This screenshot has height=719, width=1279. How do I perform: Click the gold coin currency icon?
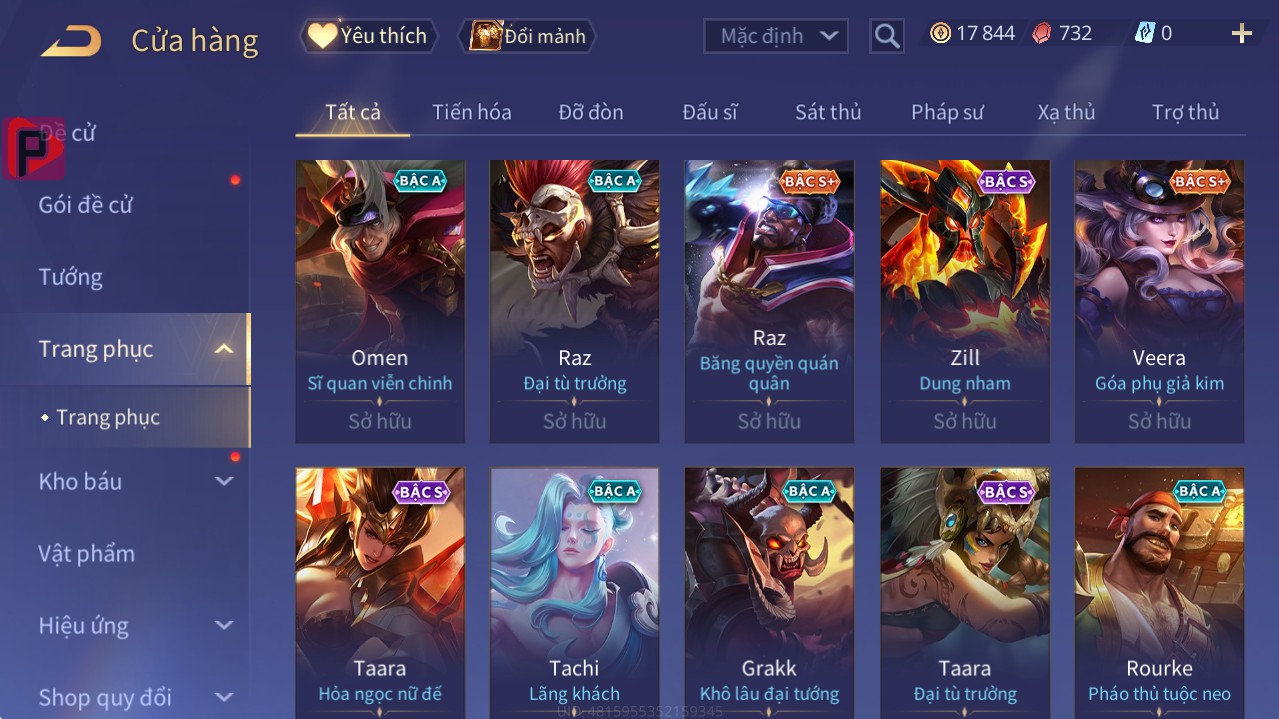pos(940,34)
